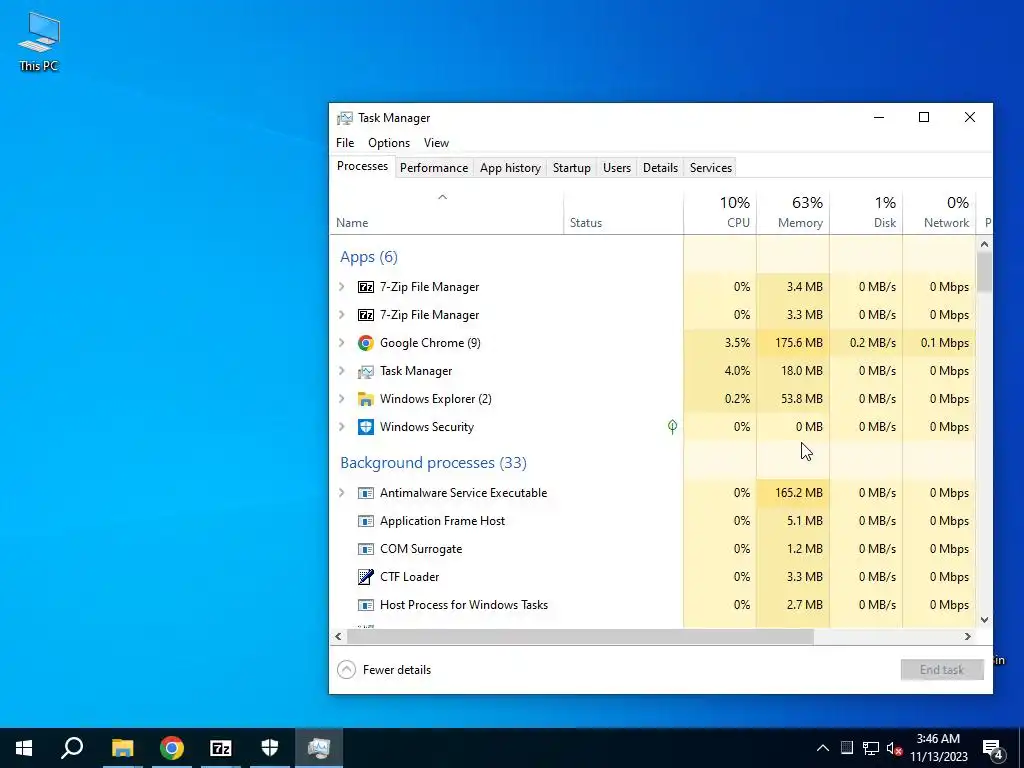Collapse view using Fewer details

384,670
